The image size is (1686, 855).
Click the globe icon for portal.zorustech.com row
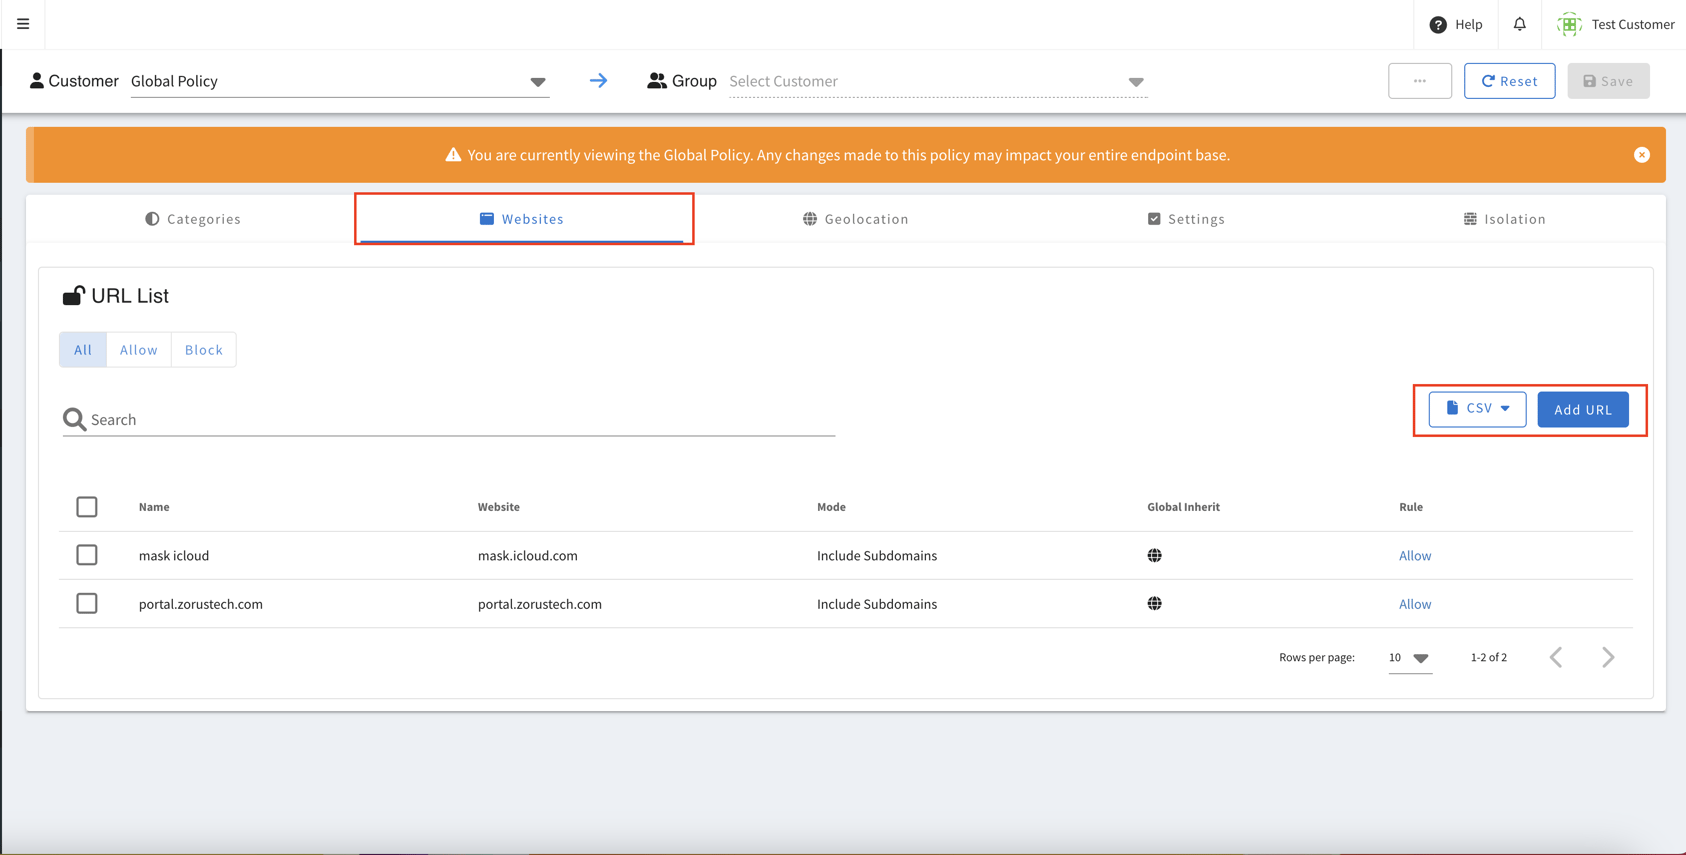pyautogui.click(x=1154, y=604)
